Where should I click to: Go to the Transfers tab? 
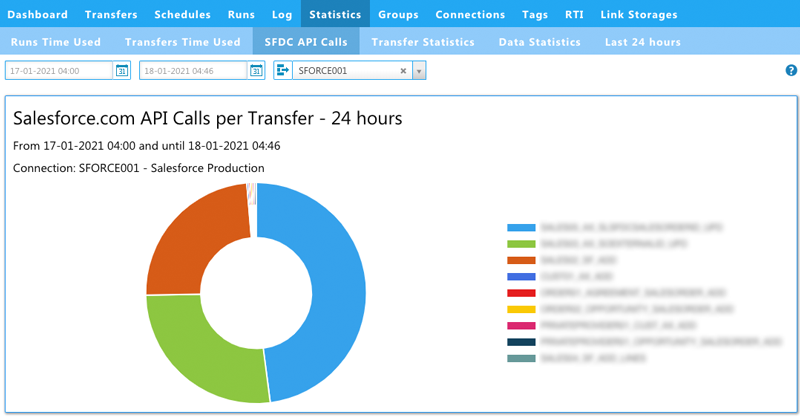click(x=111, y=14)
